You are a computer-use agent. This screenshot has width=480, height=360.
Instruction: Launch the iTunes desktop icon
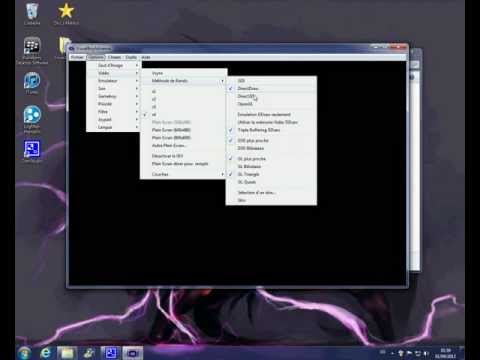[x=32, y=83]
